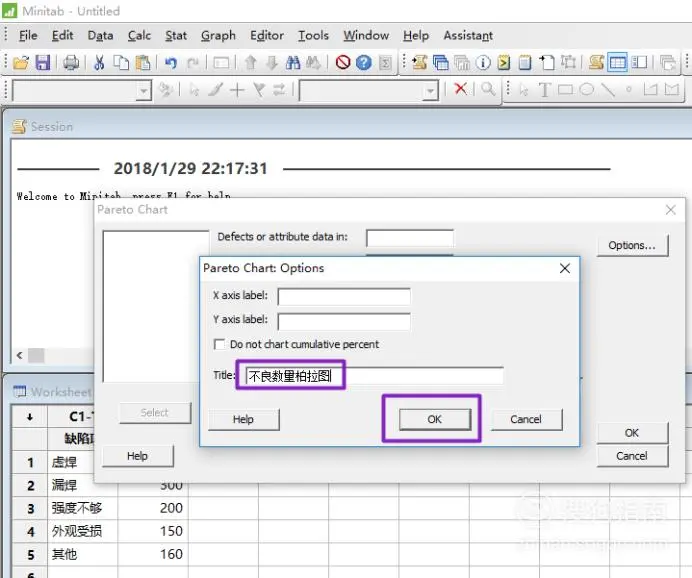692x578 pixels.
Task: Click the Help button in Options dialog
Action: tap(243, 419)
